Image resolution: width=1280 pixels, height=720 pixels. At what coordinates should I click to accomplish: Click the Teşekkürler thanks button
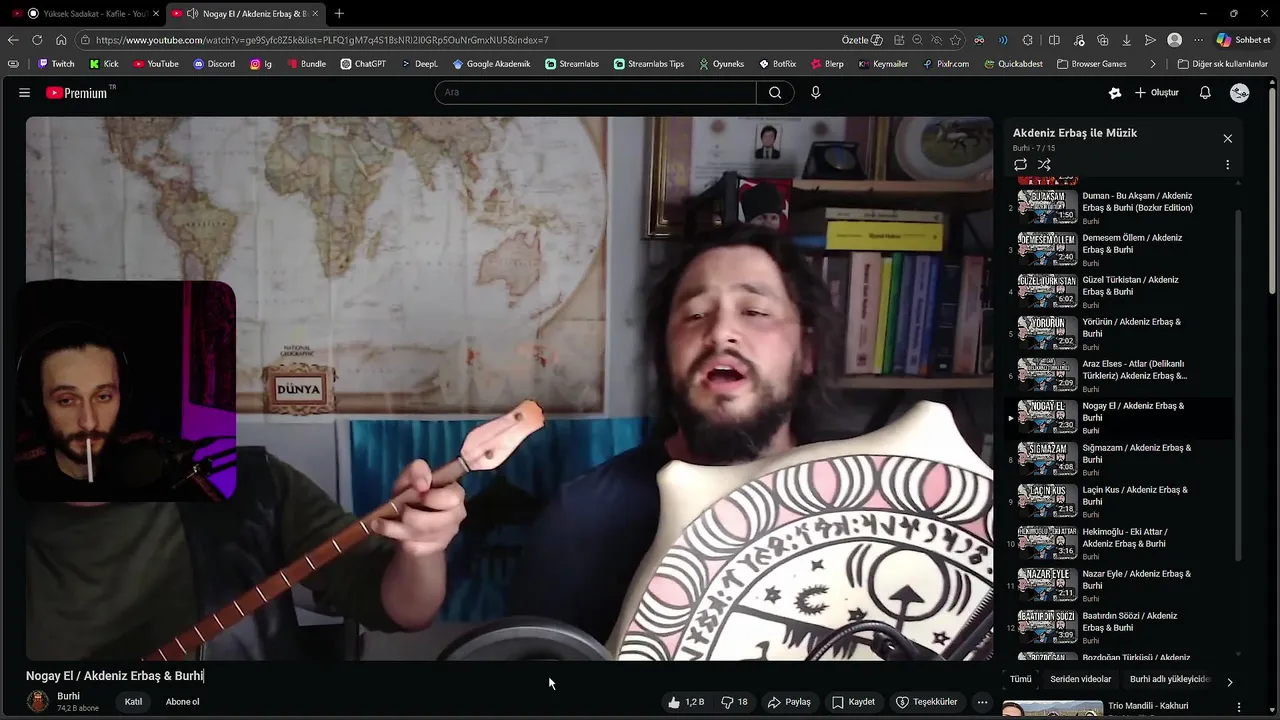(927, 702)
